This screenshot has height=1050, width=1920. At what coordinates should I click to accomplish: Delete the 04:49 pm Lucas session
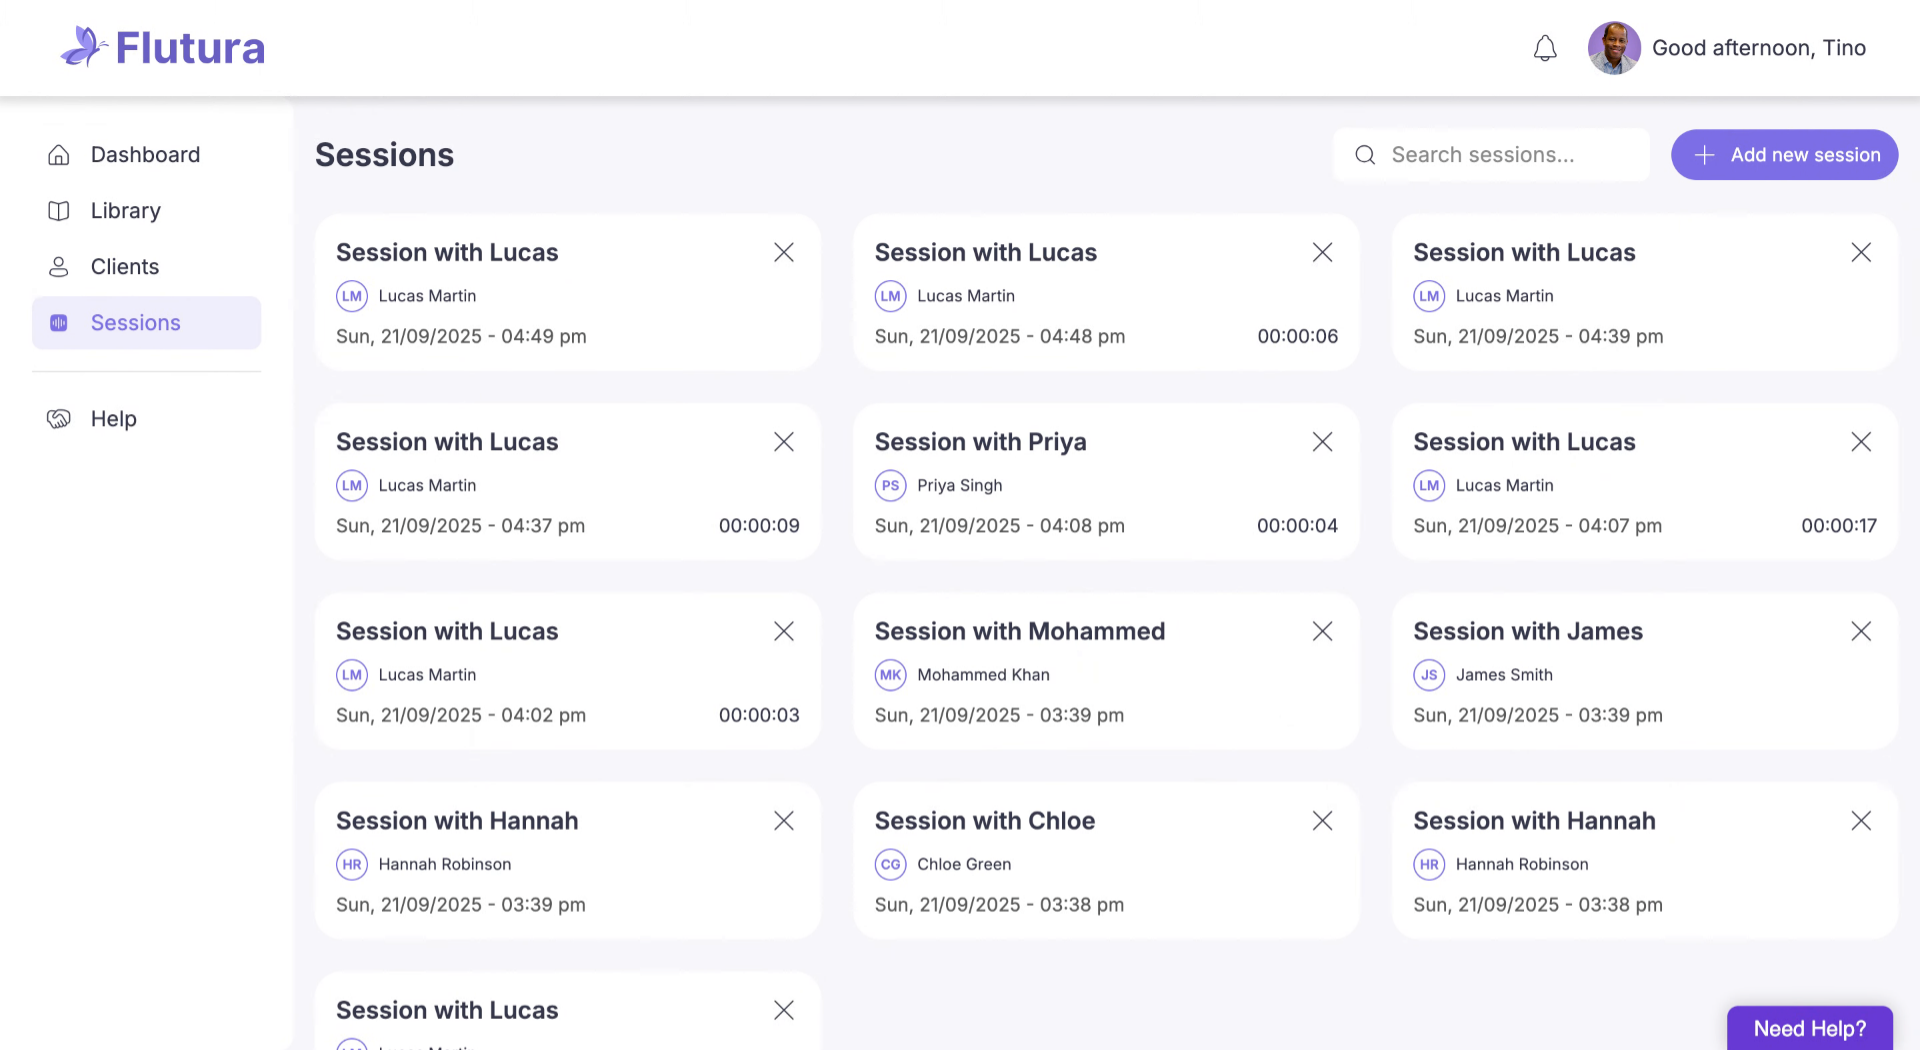784,253
